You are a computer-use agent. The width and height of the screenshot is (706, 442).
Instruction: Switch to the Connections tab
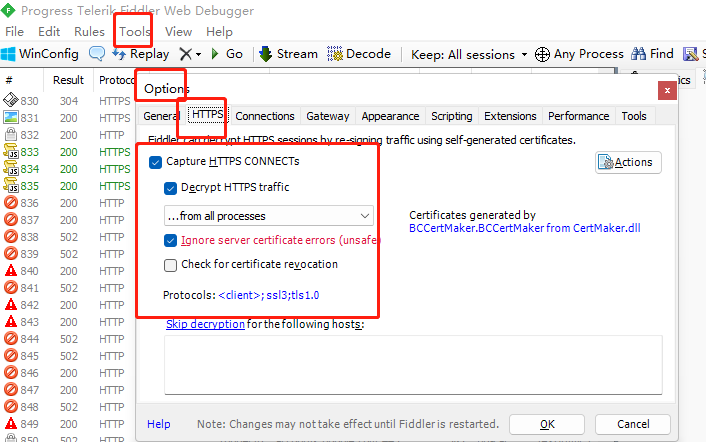tap(265, 116)
